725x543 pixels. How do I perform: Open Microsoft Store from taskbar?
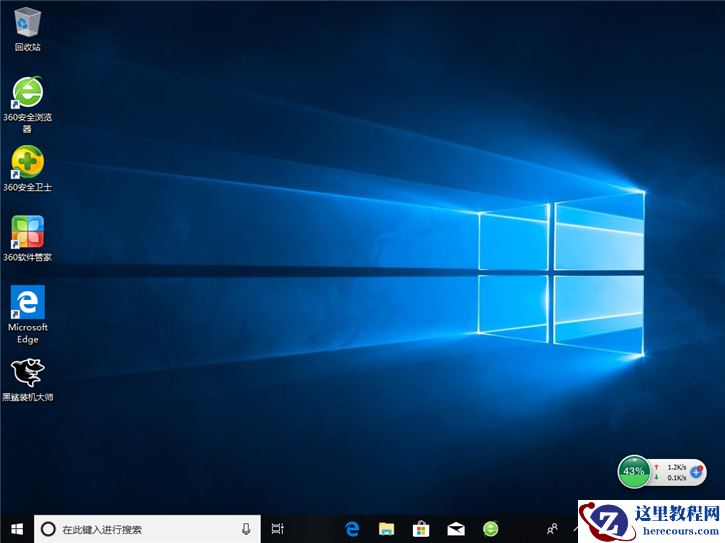[421, 529]
